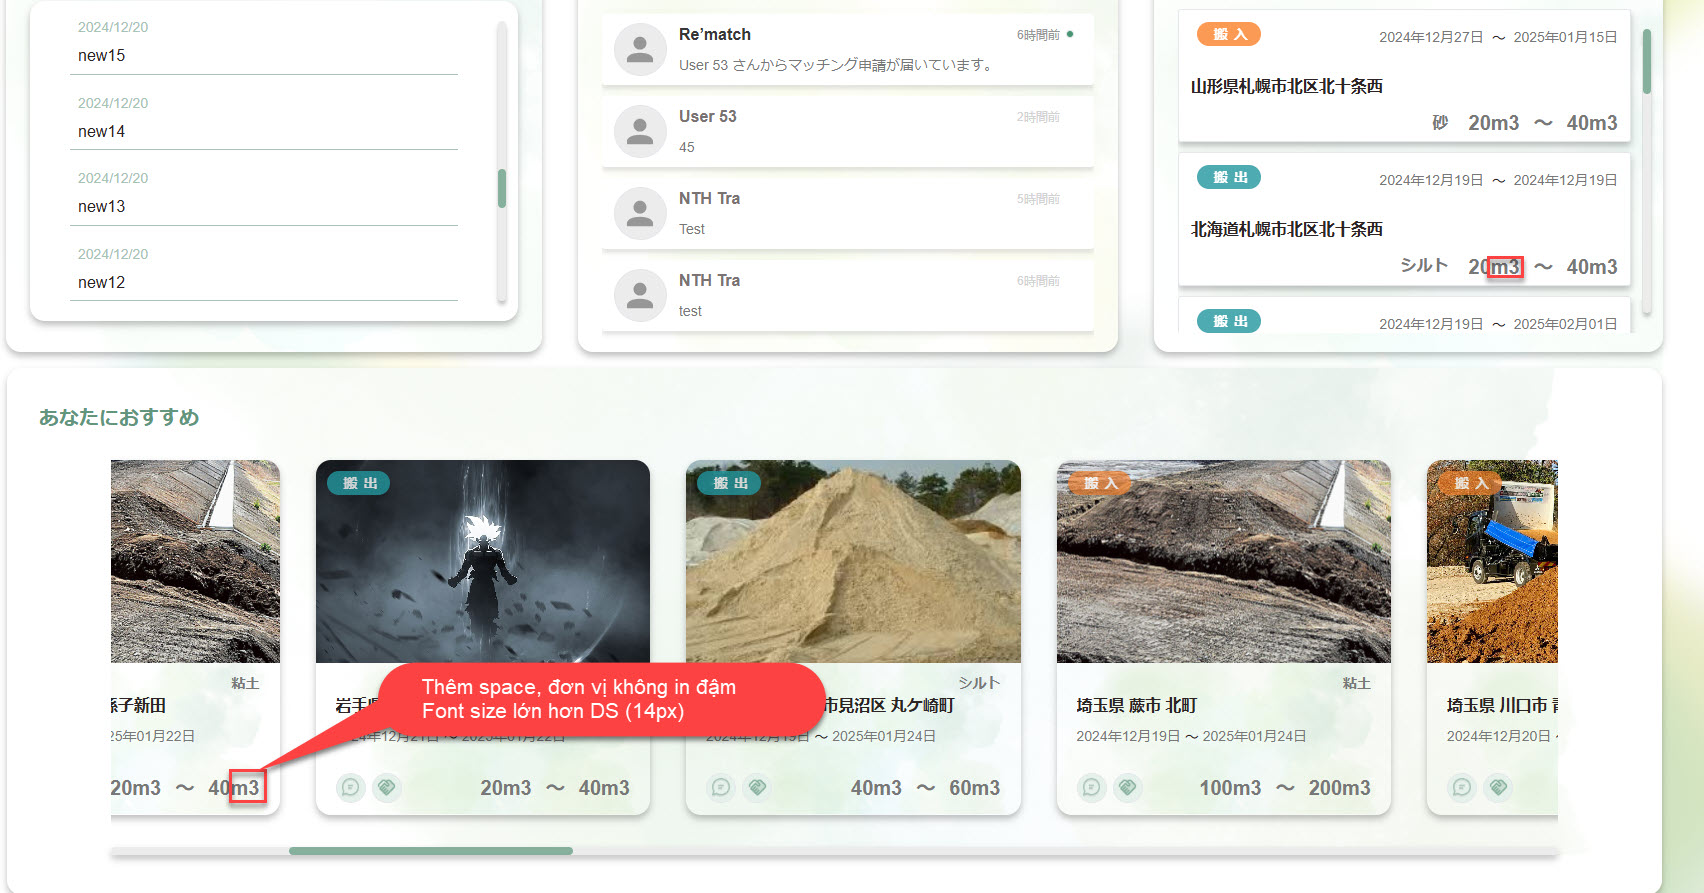The width and height of the screenshot is (1704, 893).
Task: Click the Re'match sender avatar icon
Action: pyautogui.click(x=640, y=49)
